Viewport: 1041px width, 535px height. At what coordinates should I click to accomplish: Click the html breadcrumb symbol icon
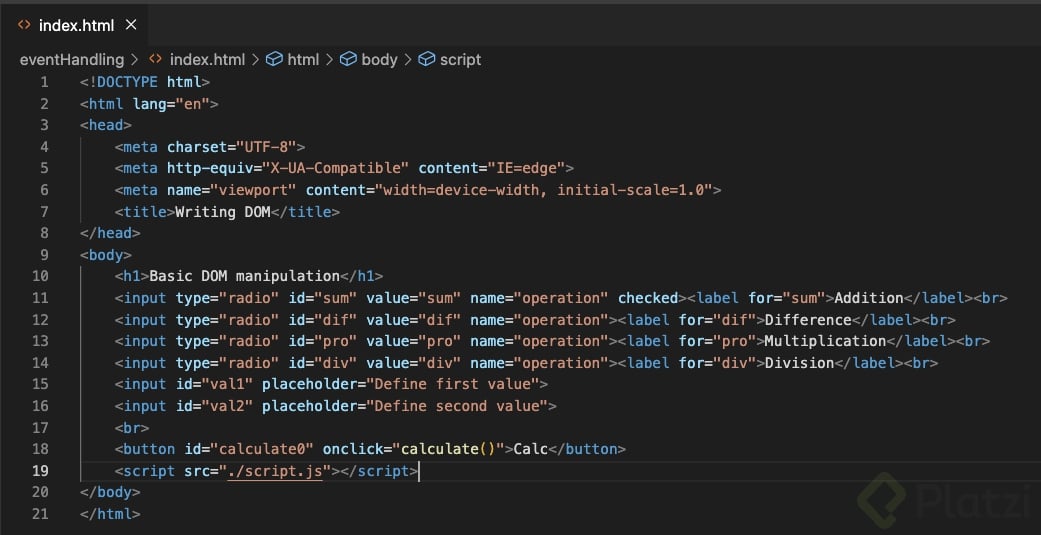click(x=274, y=60)
